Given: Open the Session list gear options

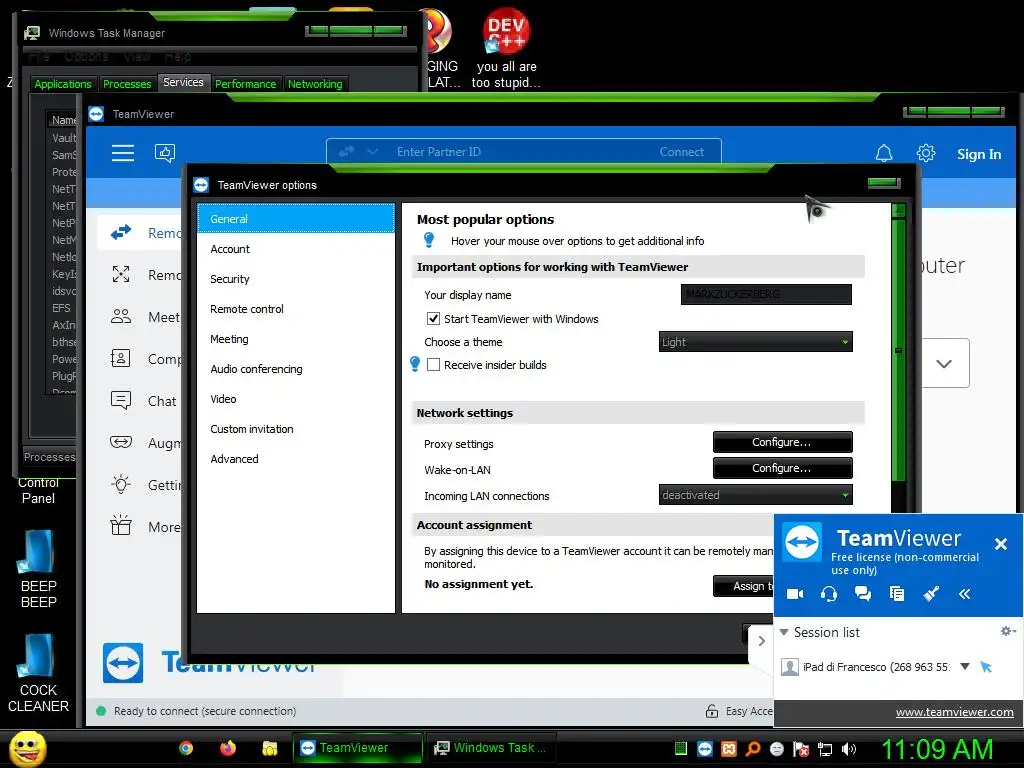Looking at the screenshot, I should (x=1008, y=631).
